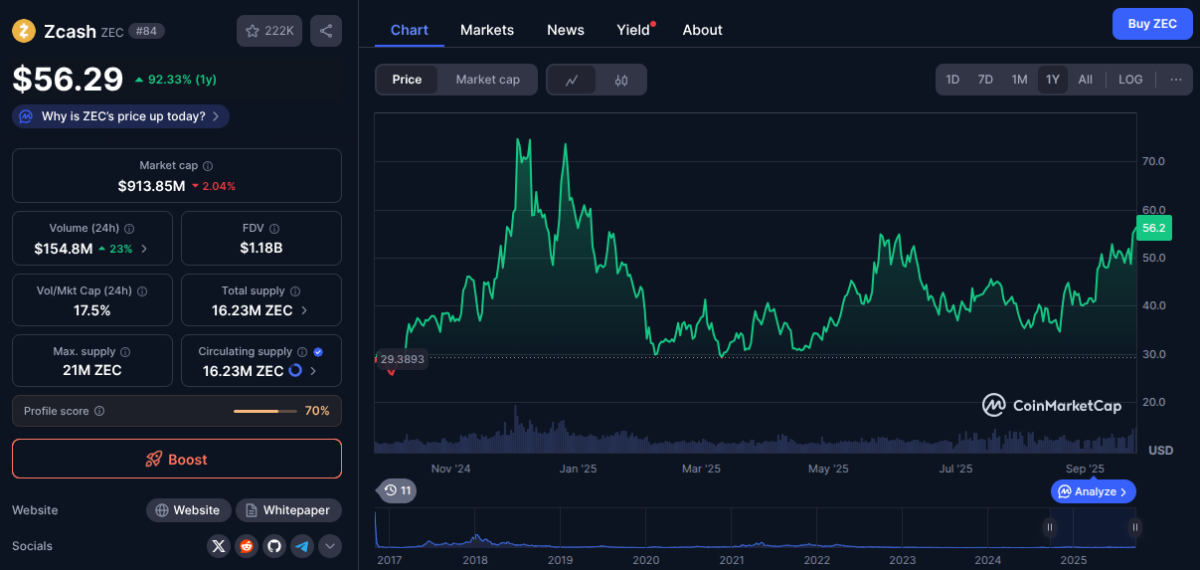Click Vol/Mkt Cap info icon

[142, 291]
